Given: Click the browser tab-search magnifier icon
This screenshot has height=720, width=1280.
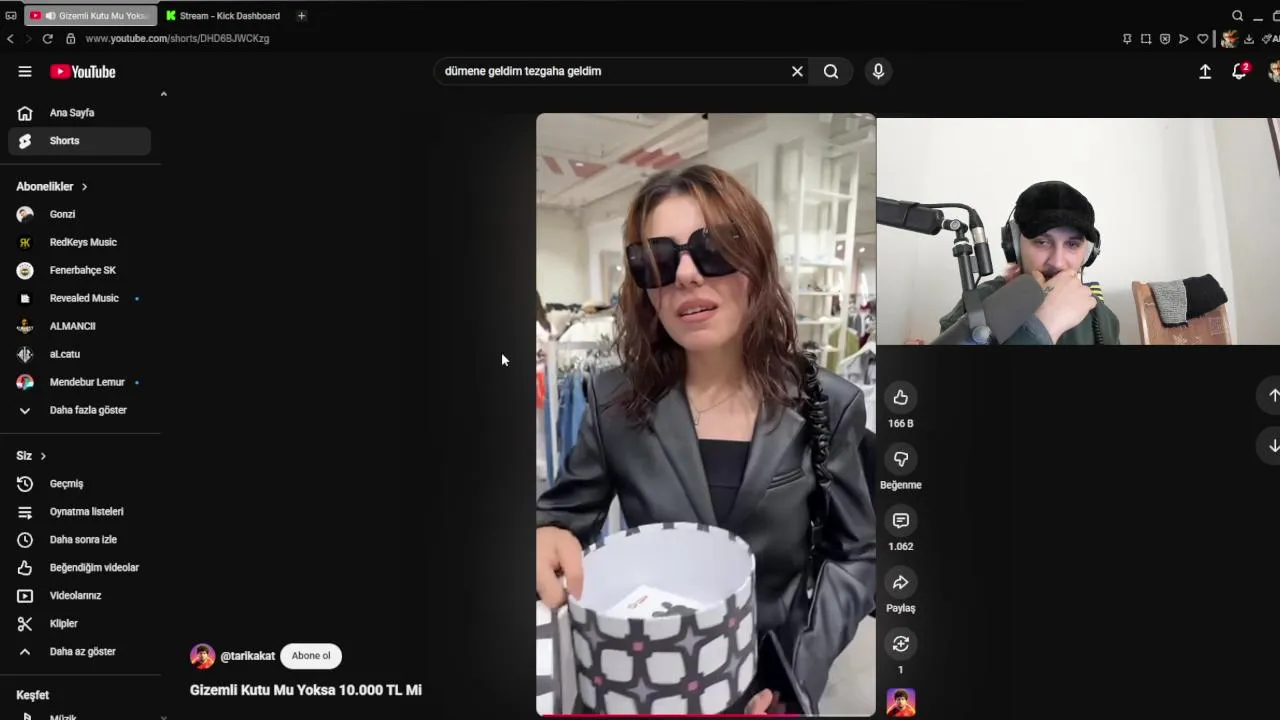Looking at the screenshot, I should [x=1237, y=16].
